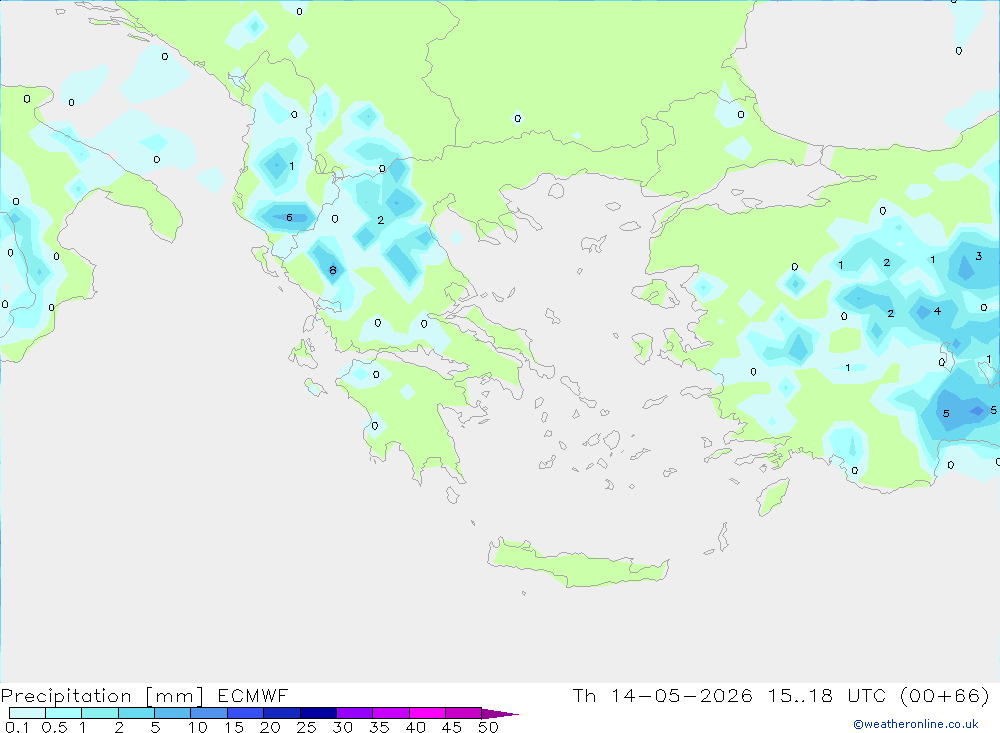
Task: Click the '8' precipitation value on map
Action: click(332, 270)
